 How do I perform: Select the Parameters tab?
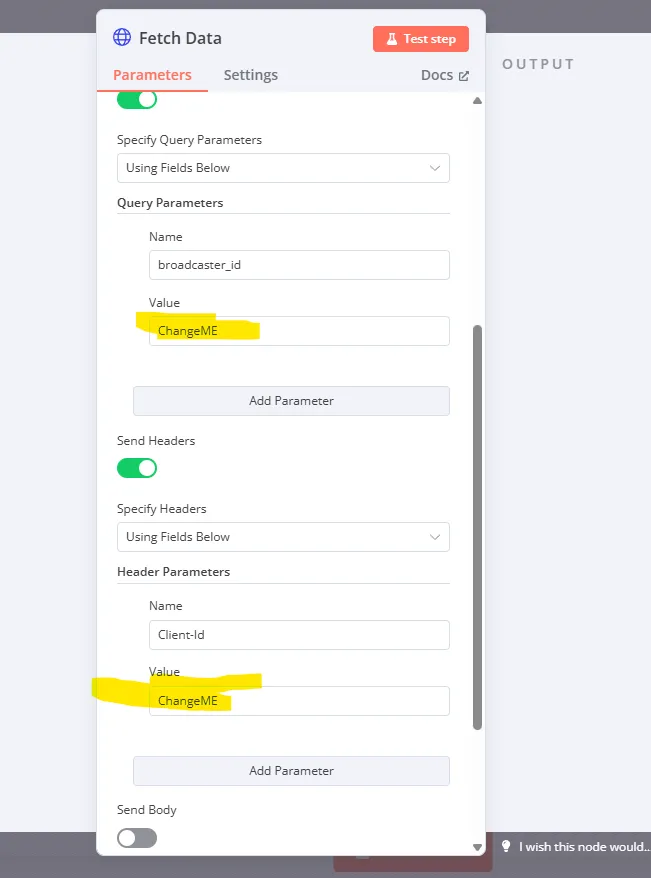152,75
